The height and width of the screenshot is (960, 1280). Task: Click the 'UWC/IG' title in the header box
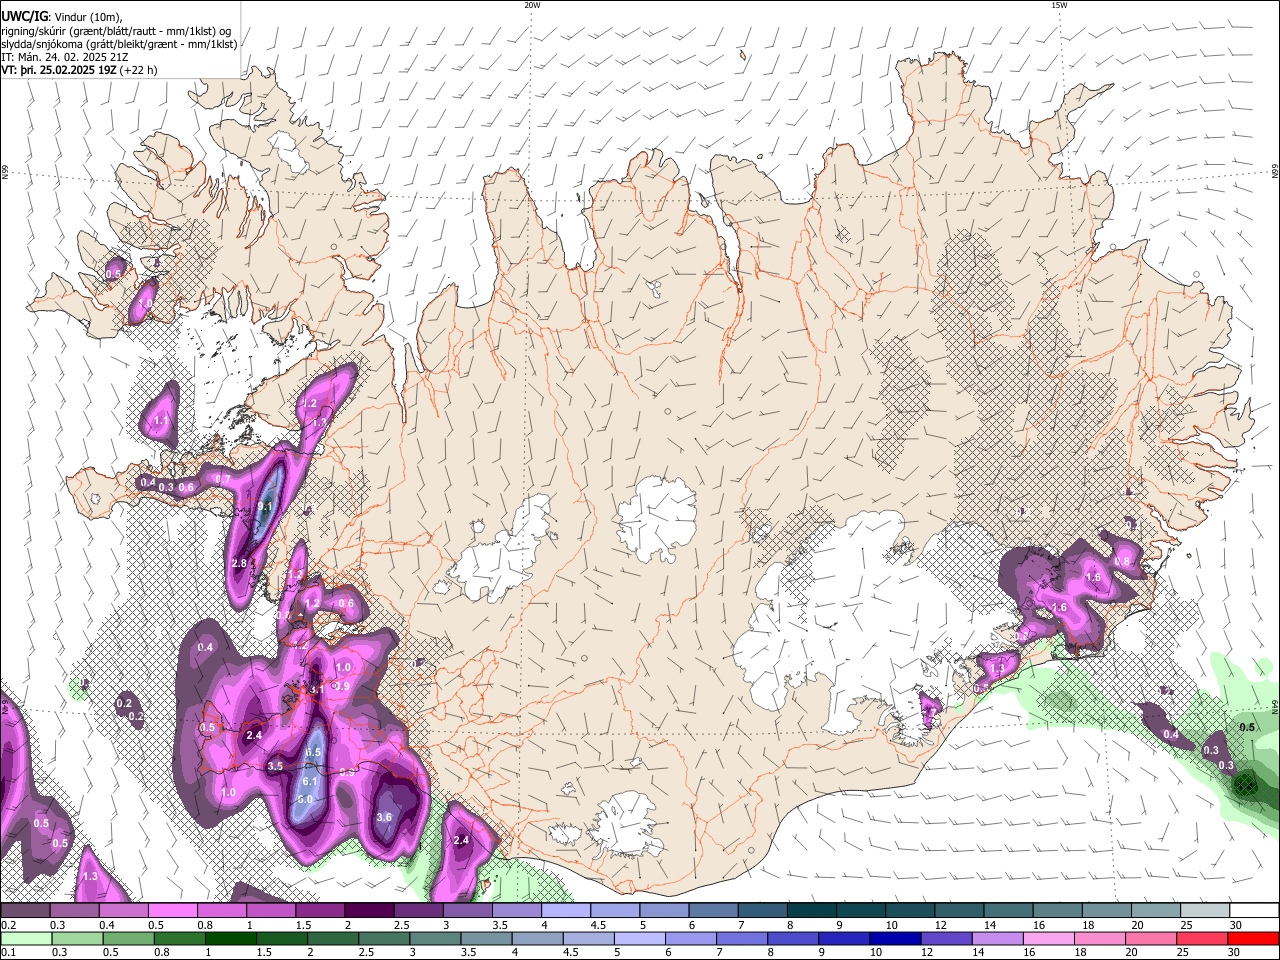[x=24, y=16]
